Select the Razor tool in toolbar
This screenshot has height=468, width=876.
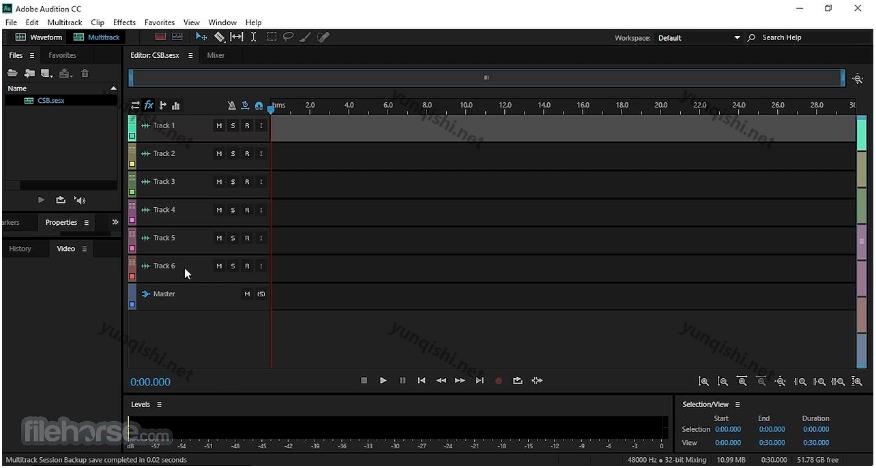point(220,37)
